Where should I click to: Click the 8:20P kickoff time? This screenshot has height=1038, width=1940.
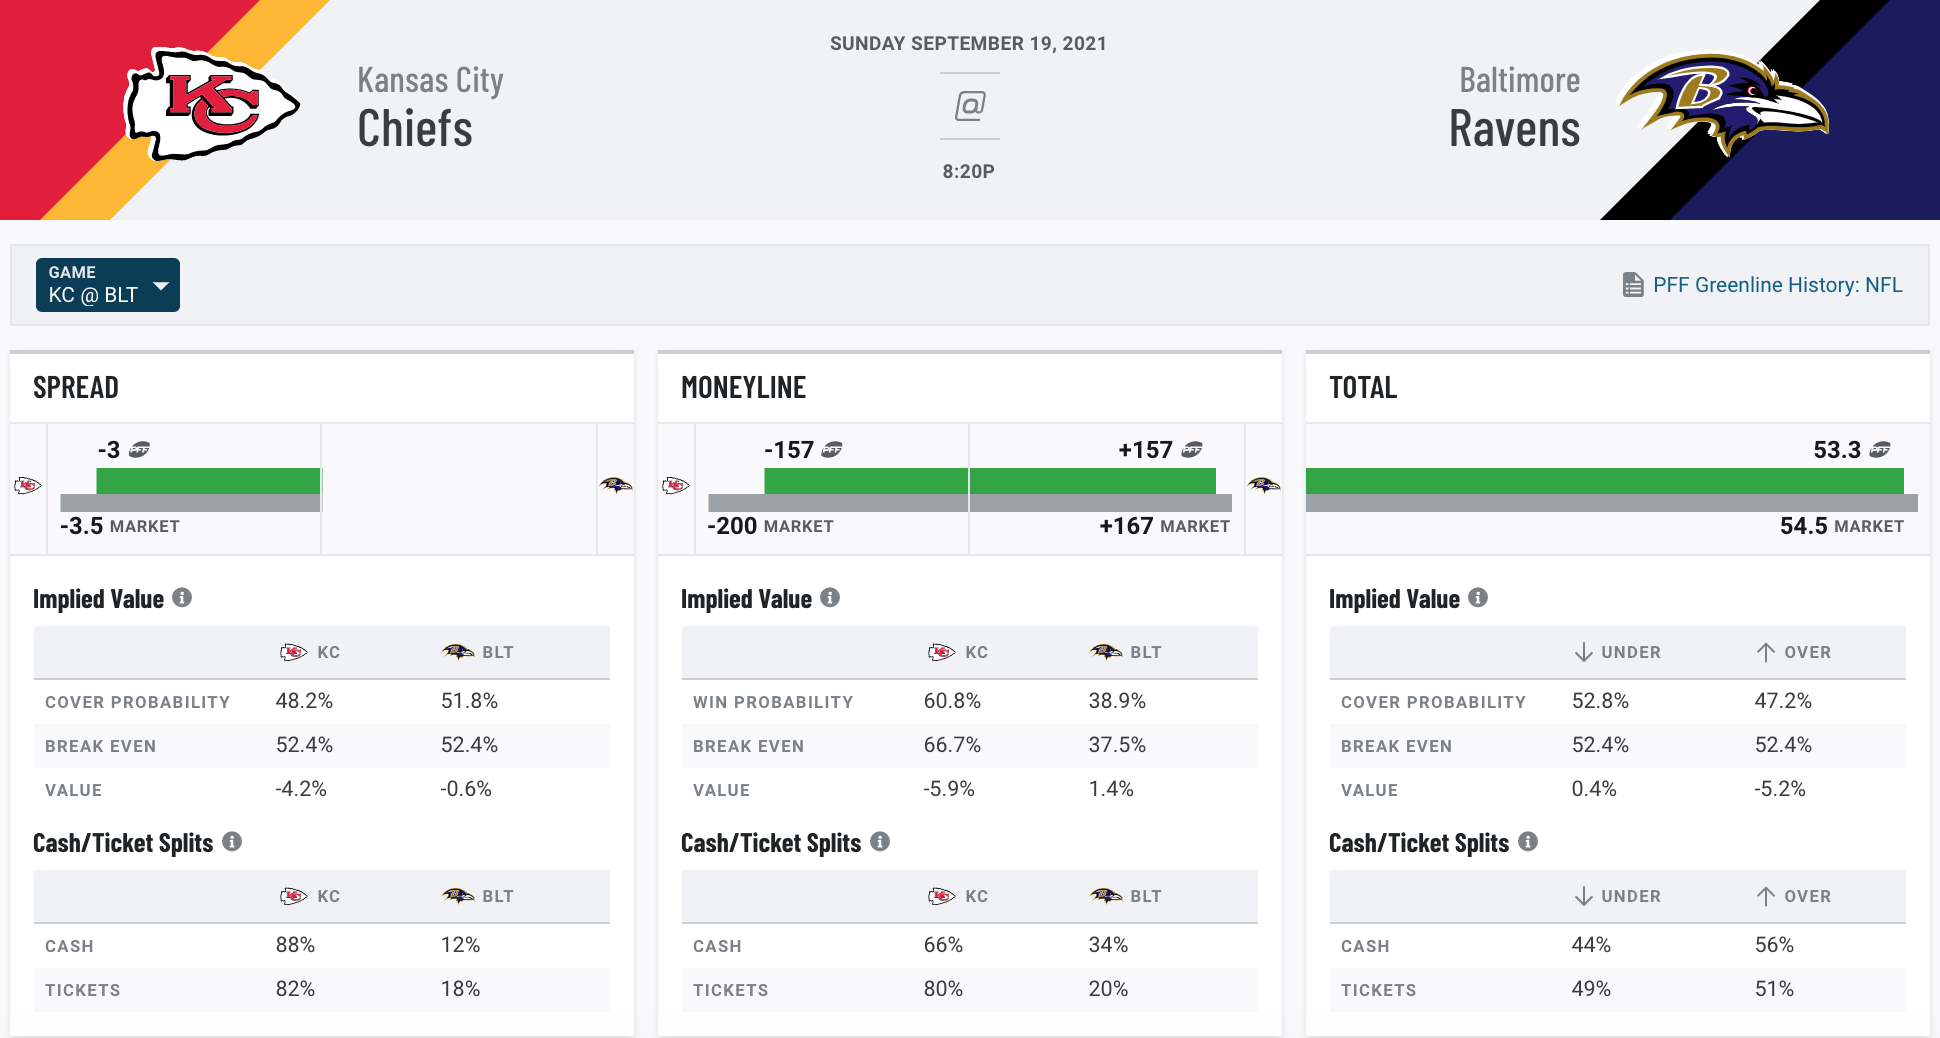click(968, 172)
